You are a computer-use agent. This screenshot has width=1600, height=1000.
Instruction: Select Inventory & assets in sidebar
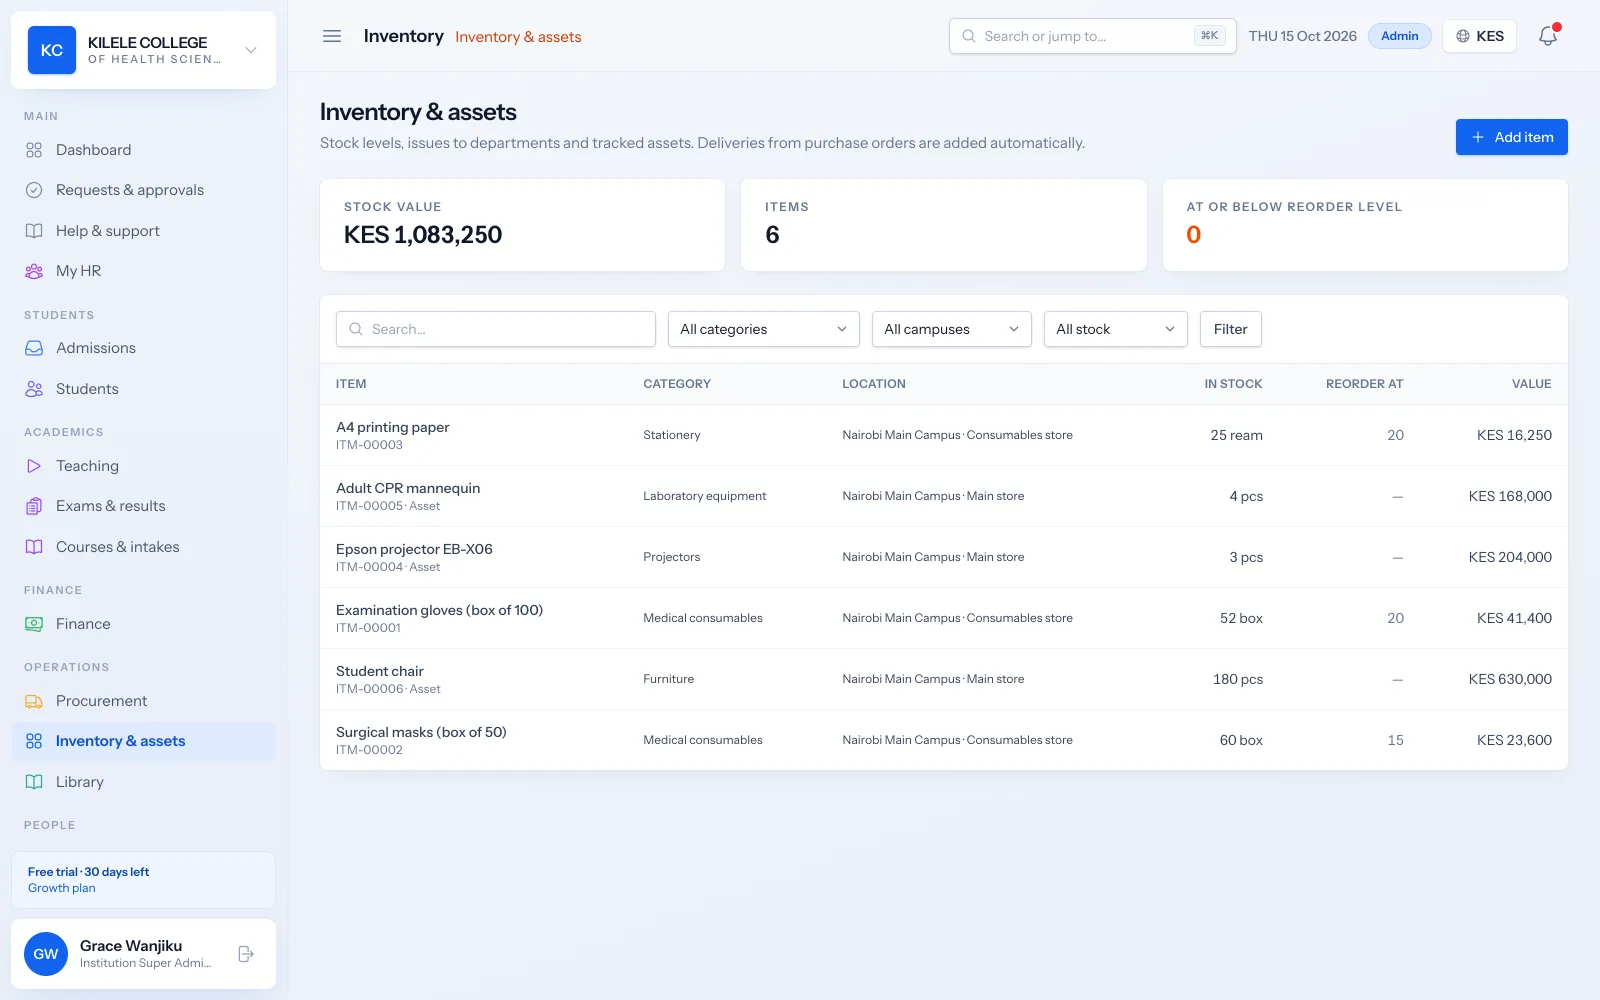point(143,741)
